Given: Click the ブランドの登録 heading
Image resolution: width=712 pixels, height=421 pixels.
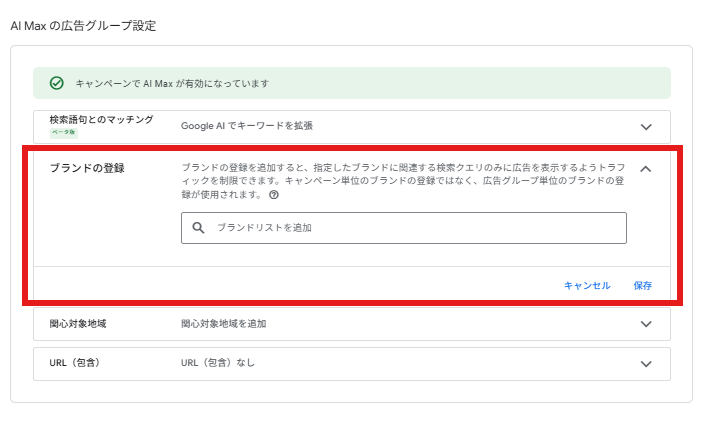Looking at the screenshot, I should point(87,168).
